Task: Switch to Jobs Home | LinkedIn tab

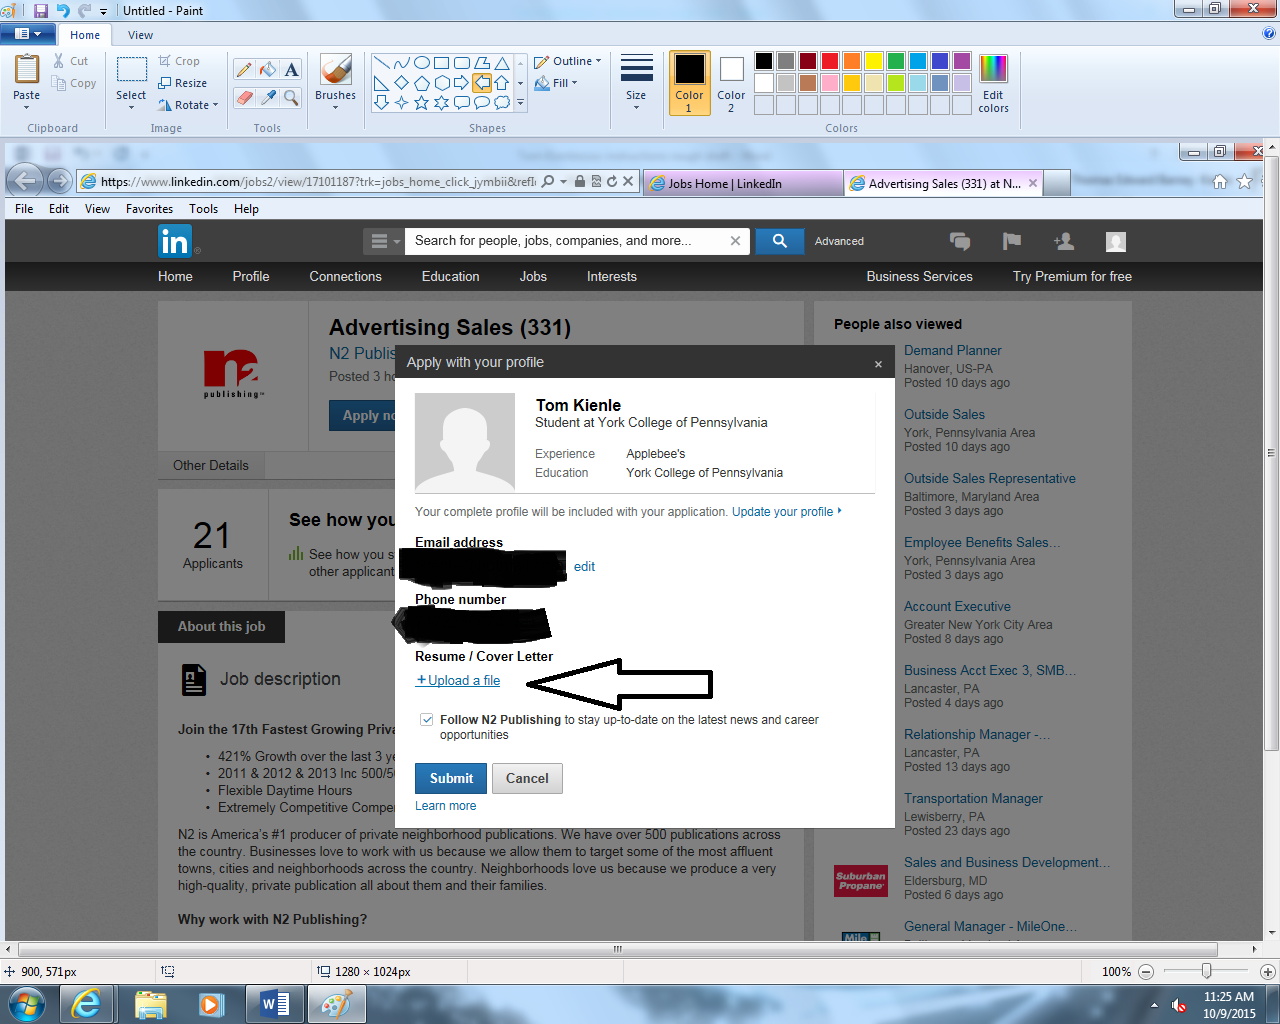Action: (x=743, y=183)
